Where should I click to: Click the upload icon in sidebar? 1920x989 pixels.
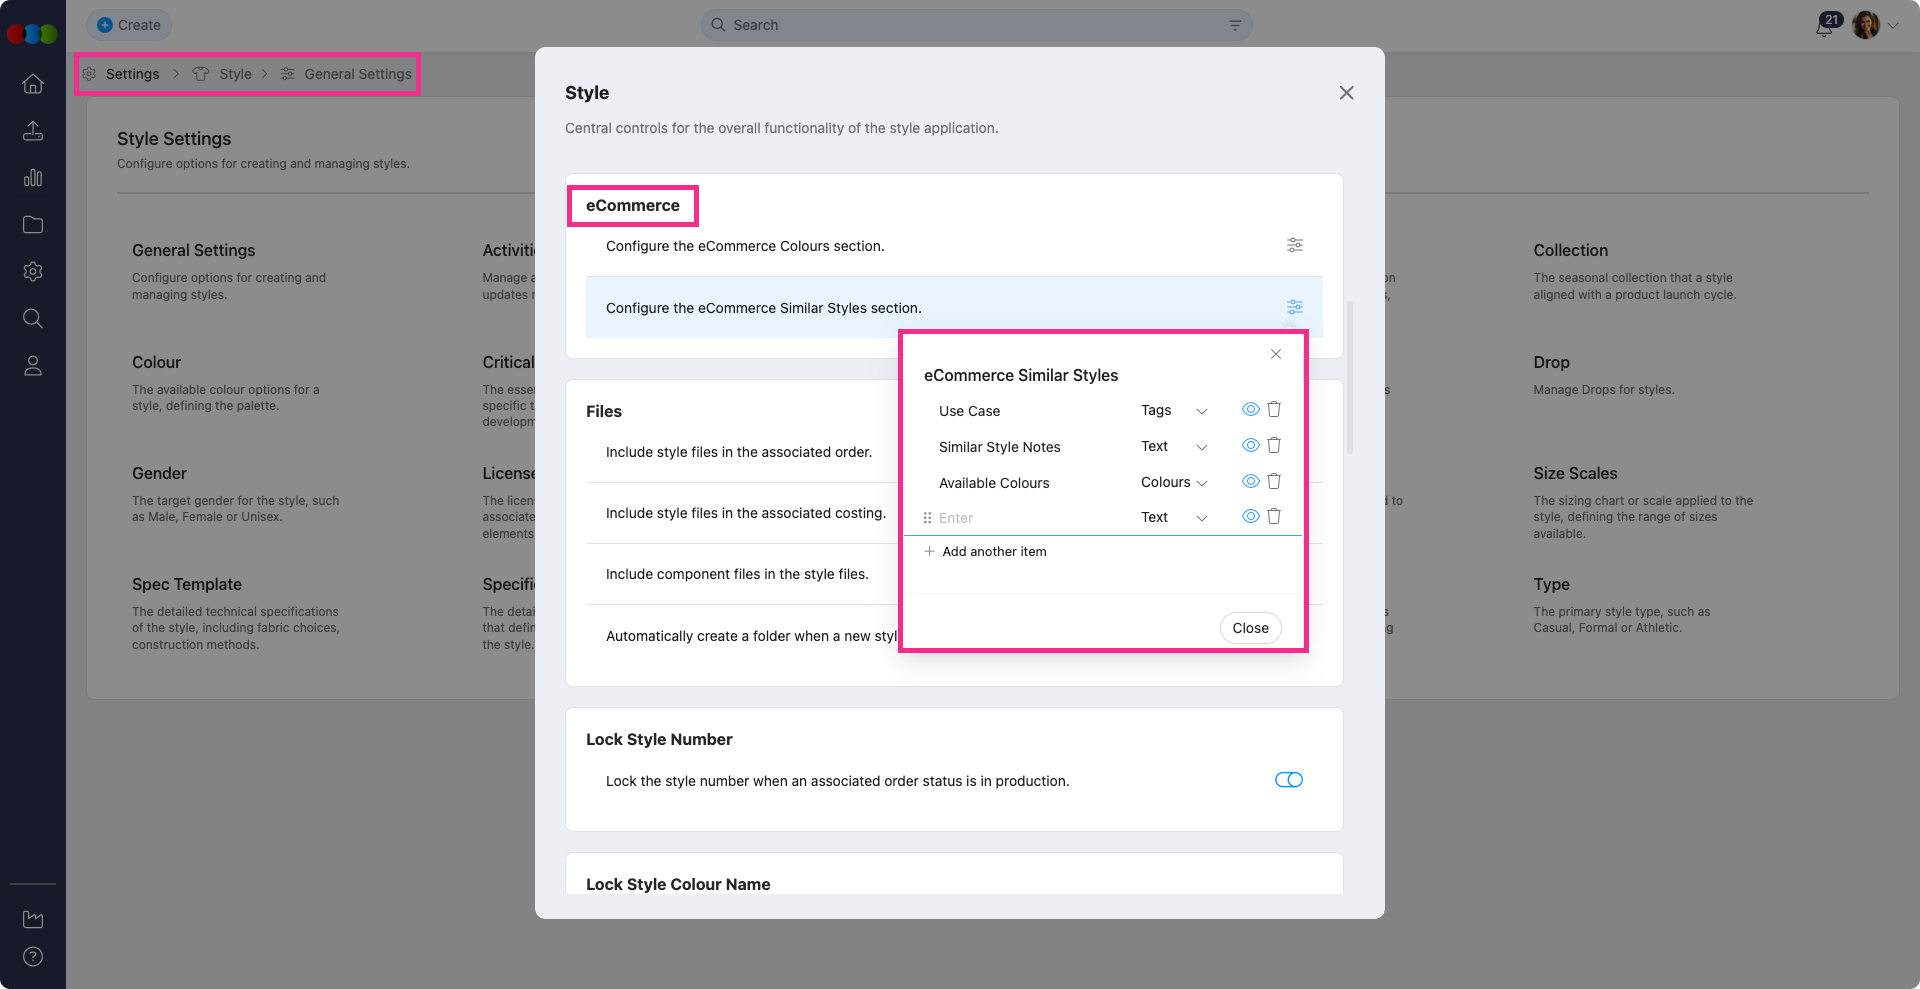pyautogui.click(x=33, y=131)
